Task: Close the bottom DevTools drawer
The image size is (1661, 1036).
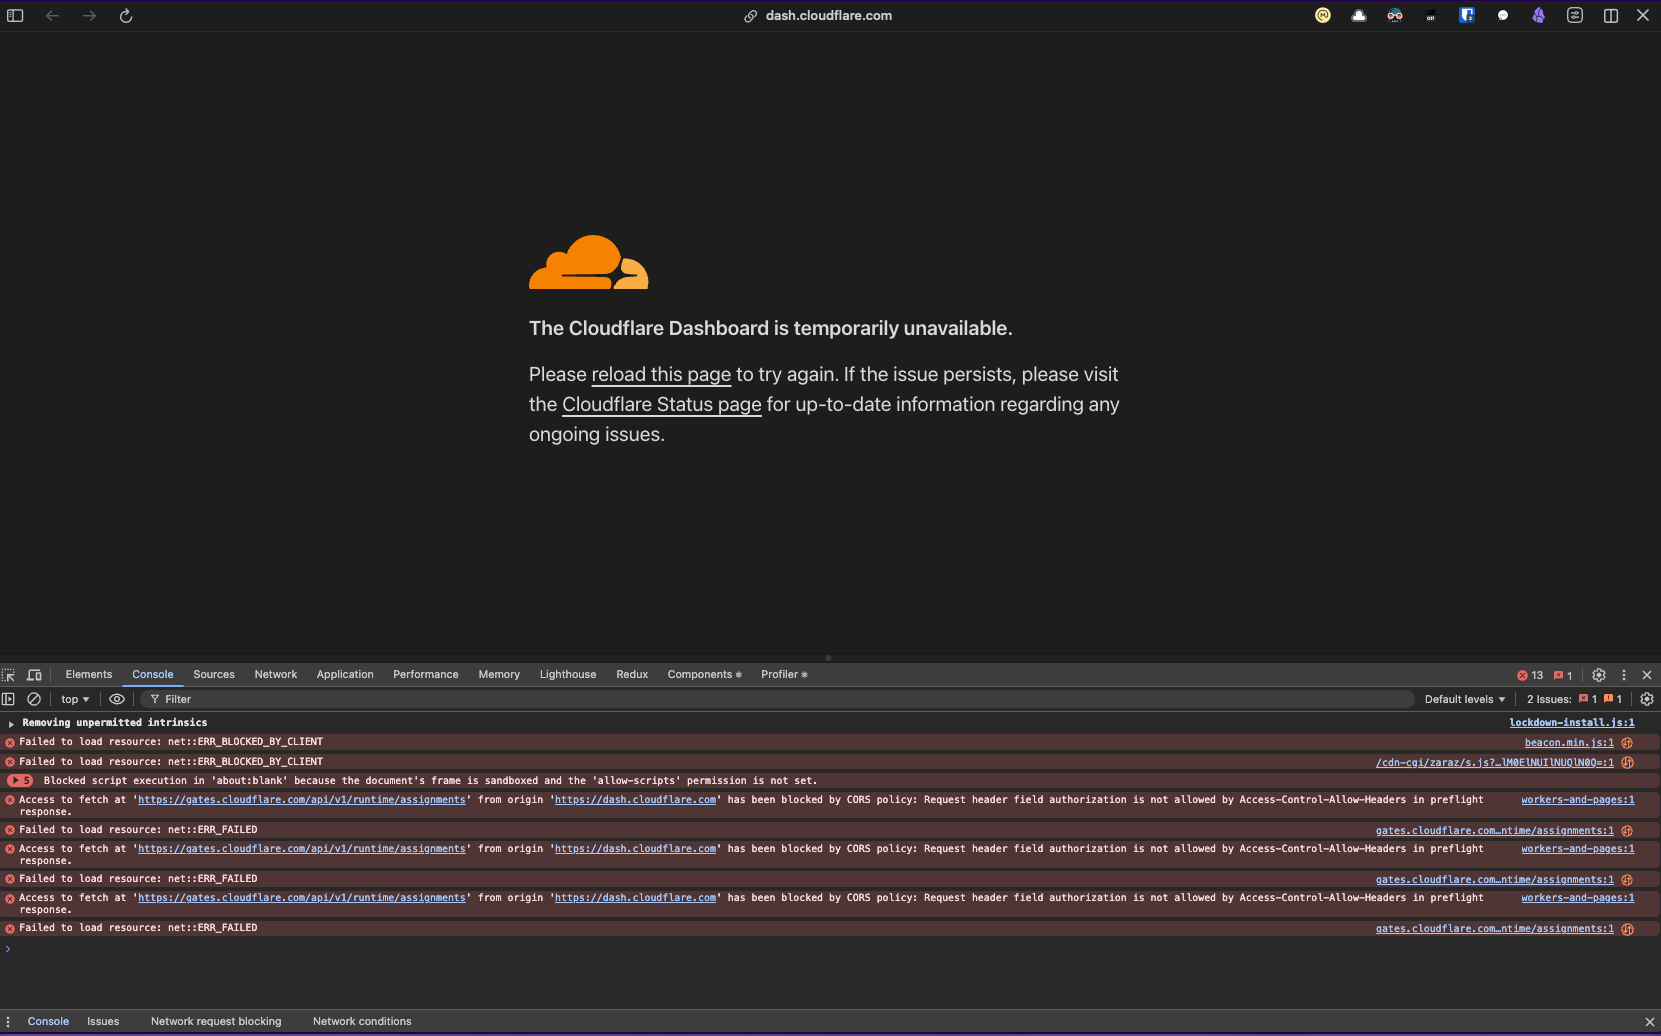Action: pos(1649,1022)
